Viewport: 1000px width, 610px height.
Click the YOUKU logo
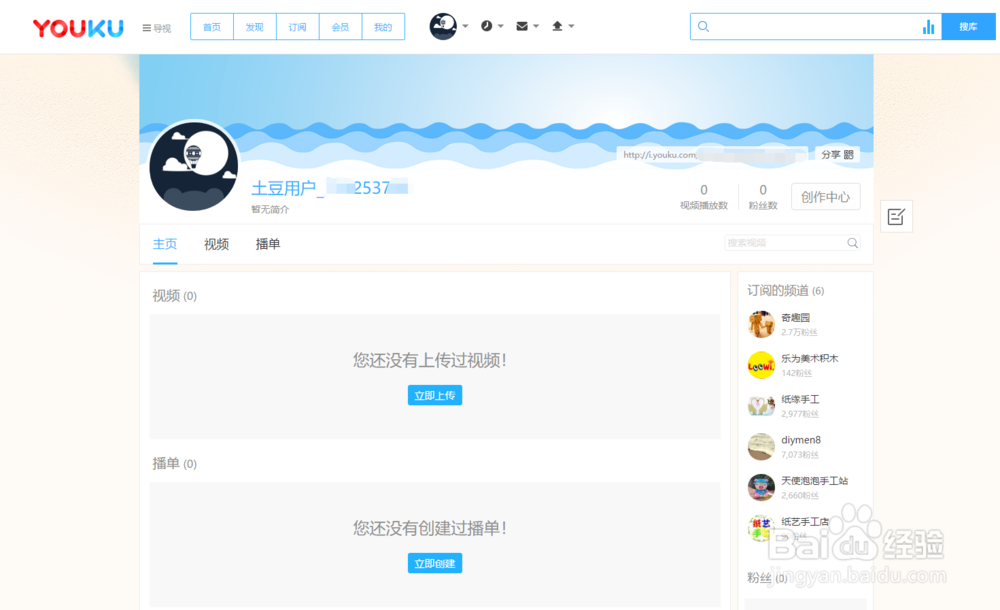pyautogui.click(x=78, y=27)
